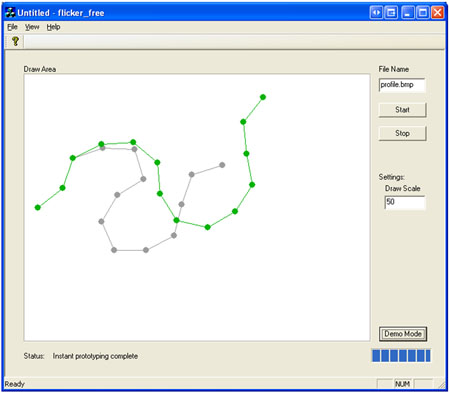The width and height of the screenshot is (450, 393).
Task: Click the left-right arrows title bar button
Action: click(x=376, y=13)
